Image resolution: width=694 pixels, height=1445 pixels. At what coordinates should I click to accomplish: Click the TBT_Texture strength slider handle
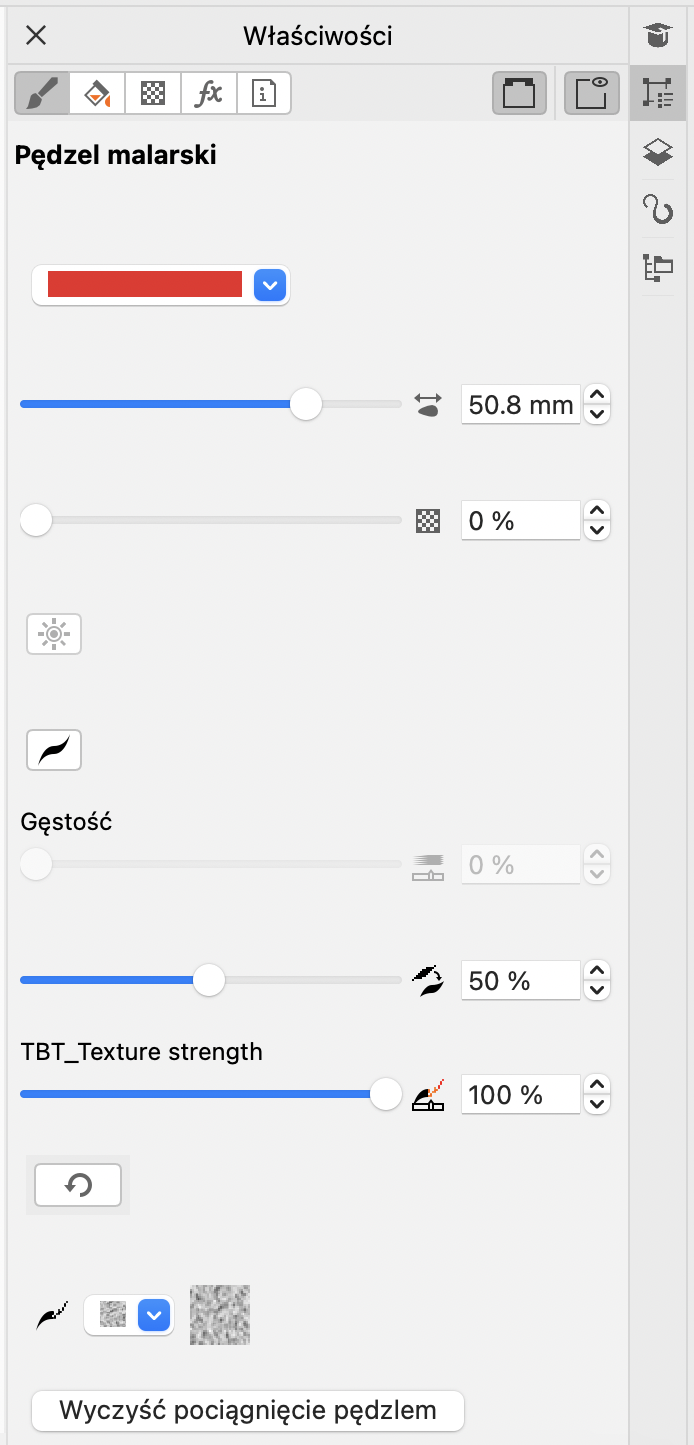click(x=385, y=1095)
